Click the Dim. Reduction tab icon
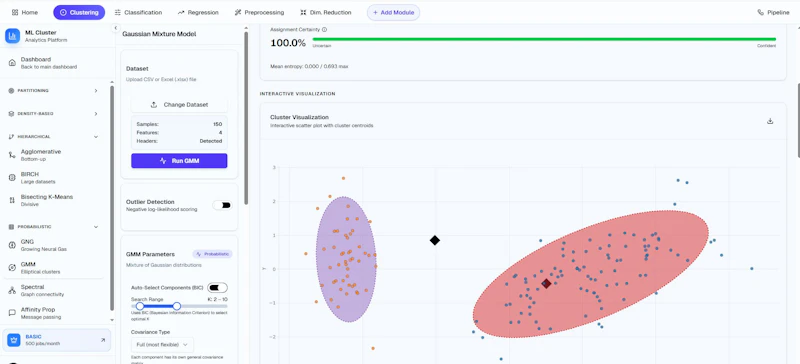The image size is (800, 364). pos(304,12)
